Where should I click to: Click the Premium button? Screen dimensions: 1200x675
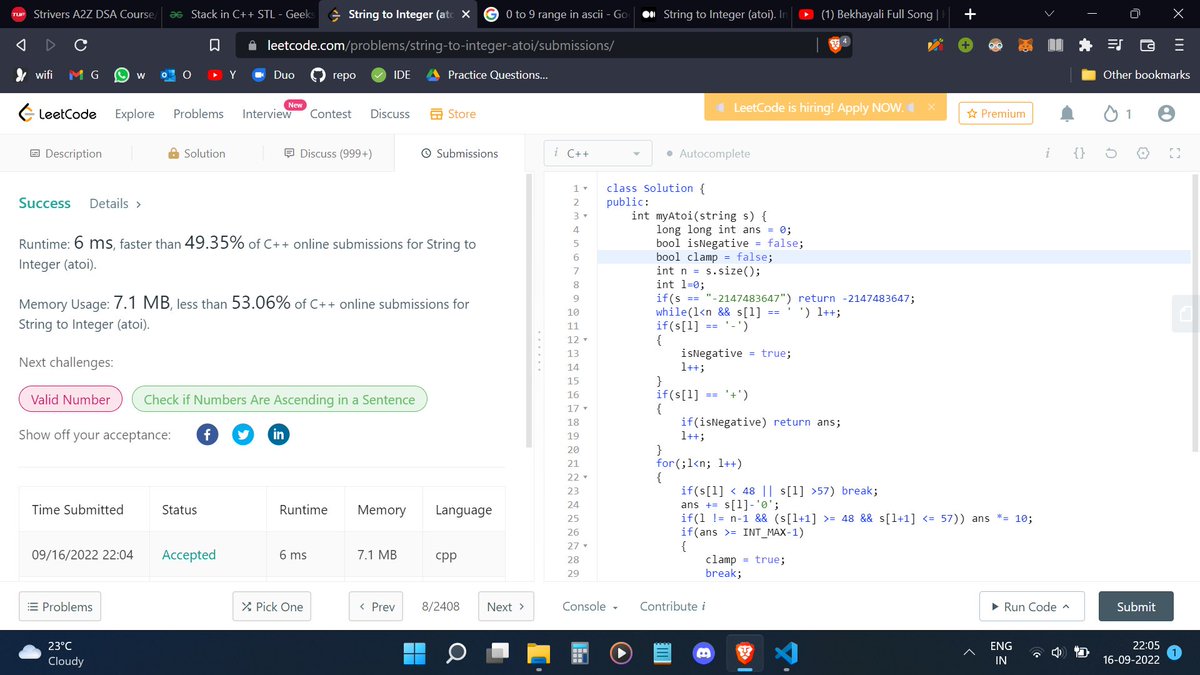click(995, 114)
